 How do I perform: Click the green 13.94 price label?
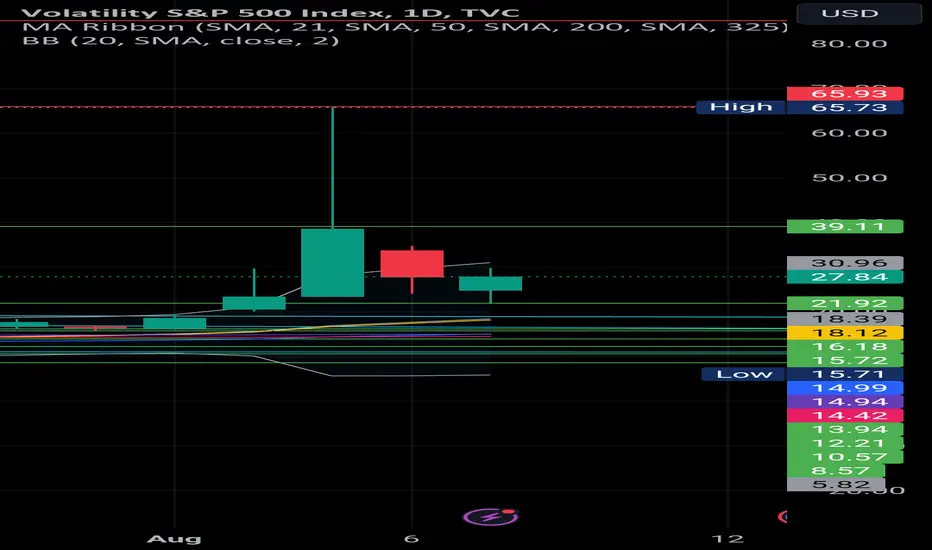pyautogui.click(x=845, y=429)
